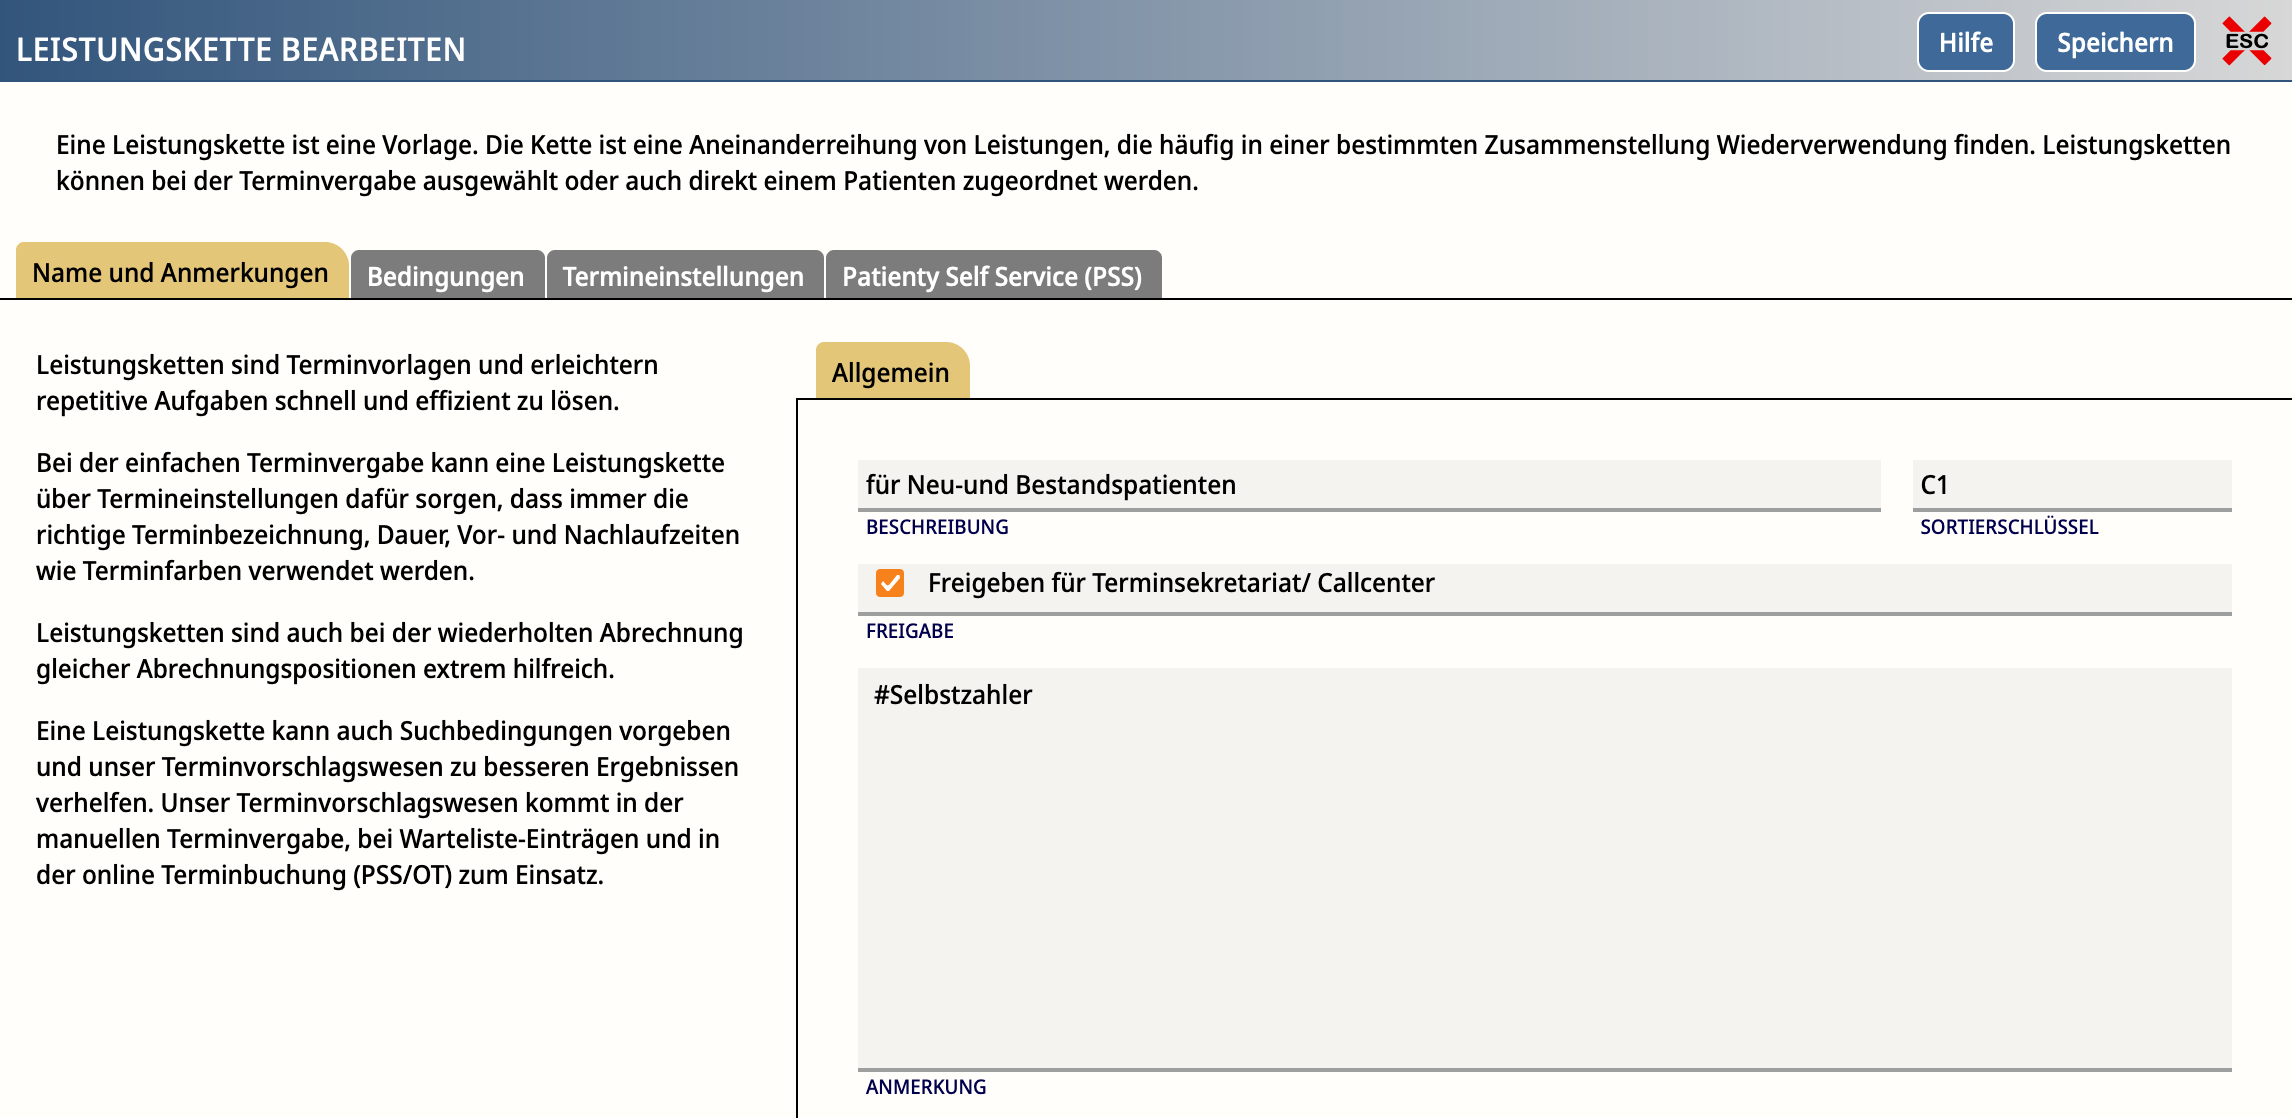Click the LEISTUNGSKETTE BEARBEITEN title

point(241,50)
